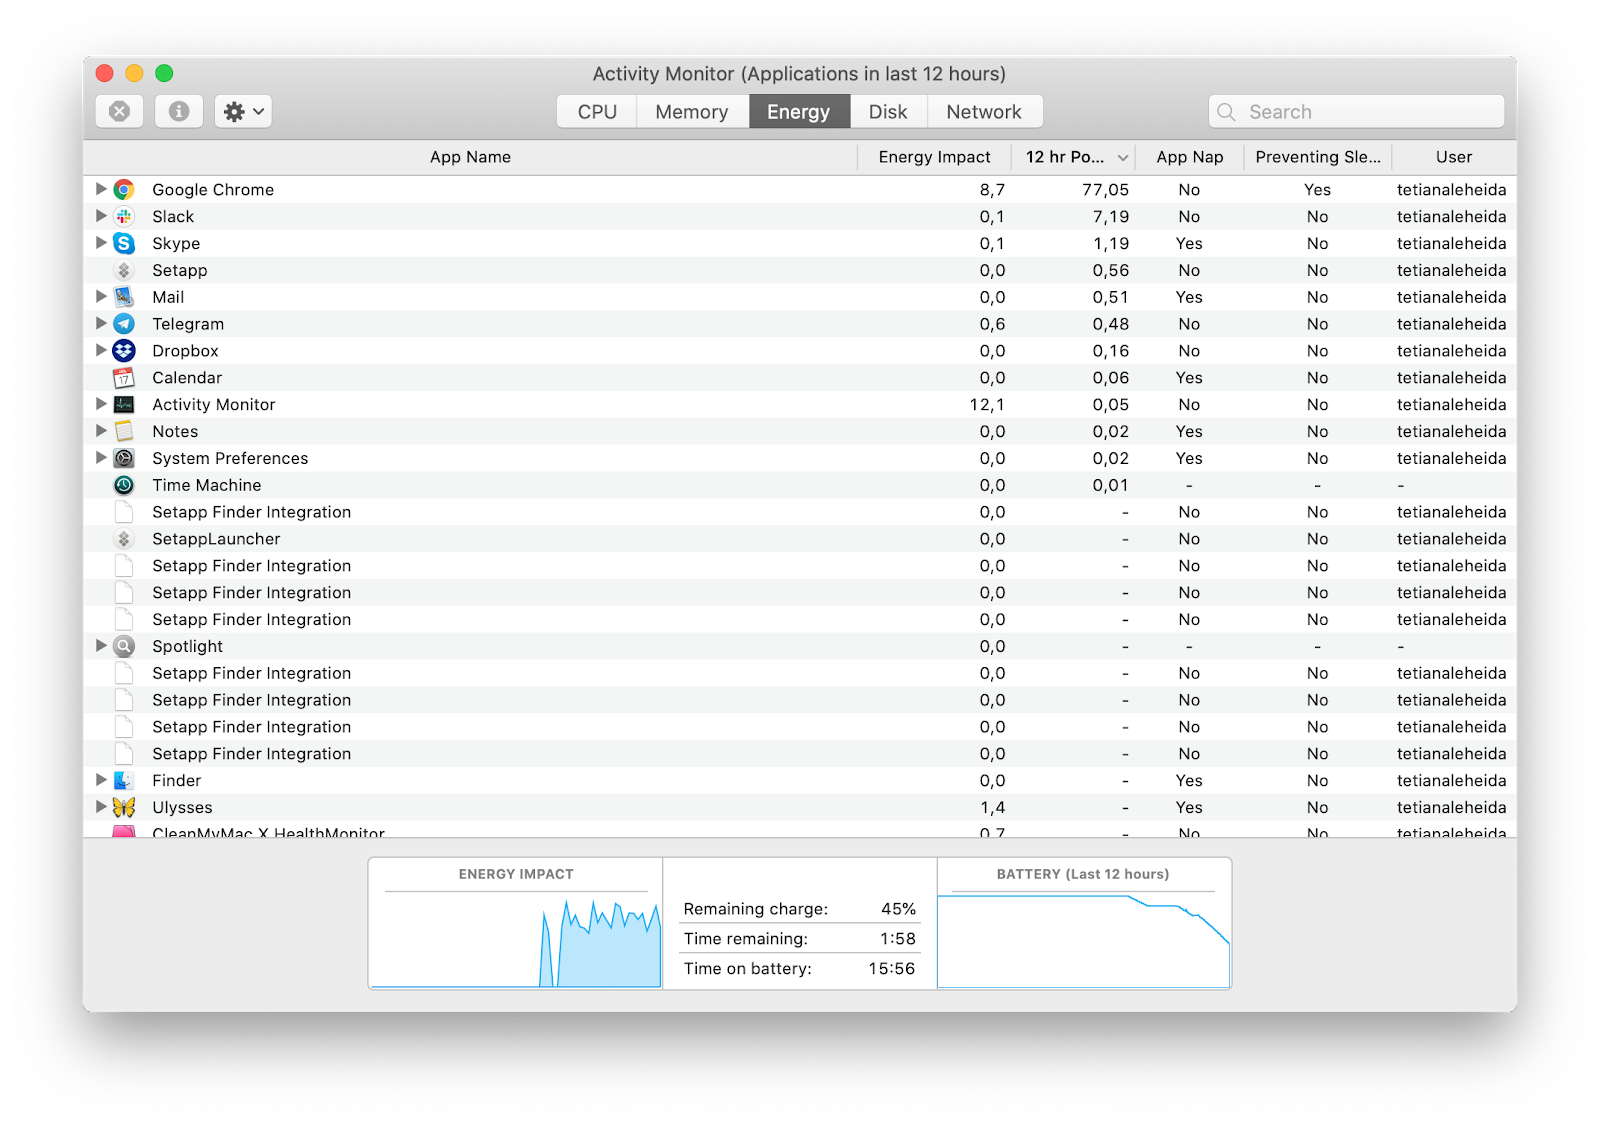
Task: Click the Activity Monitor icon in the list
Action: (124, 404)
